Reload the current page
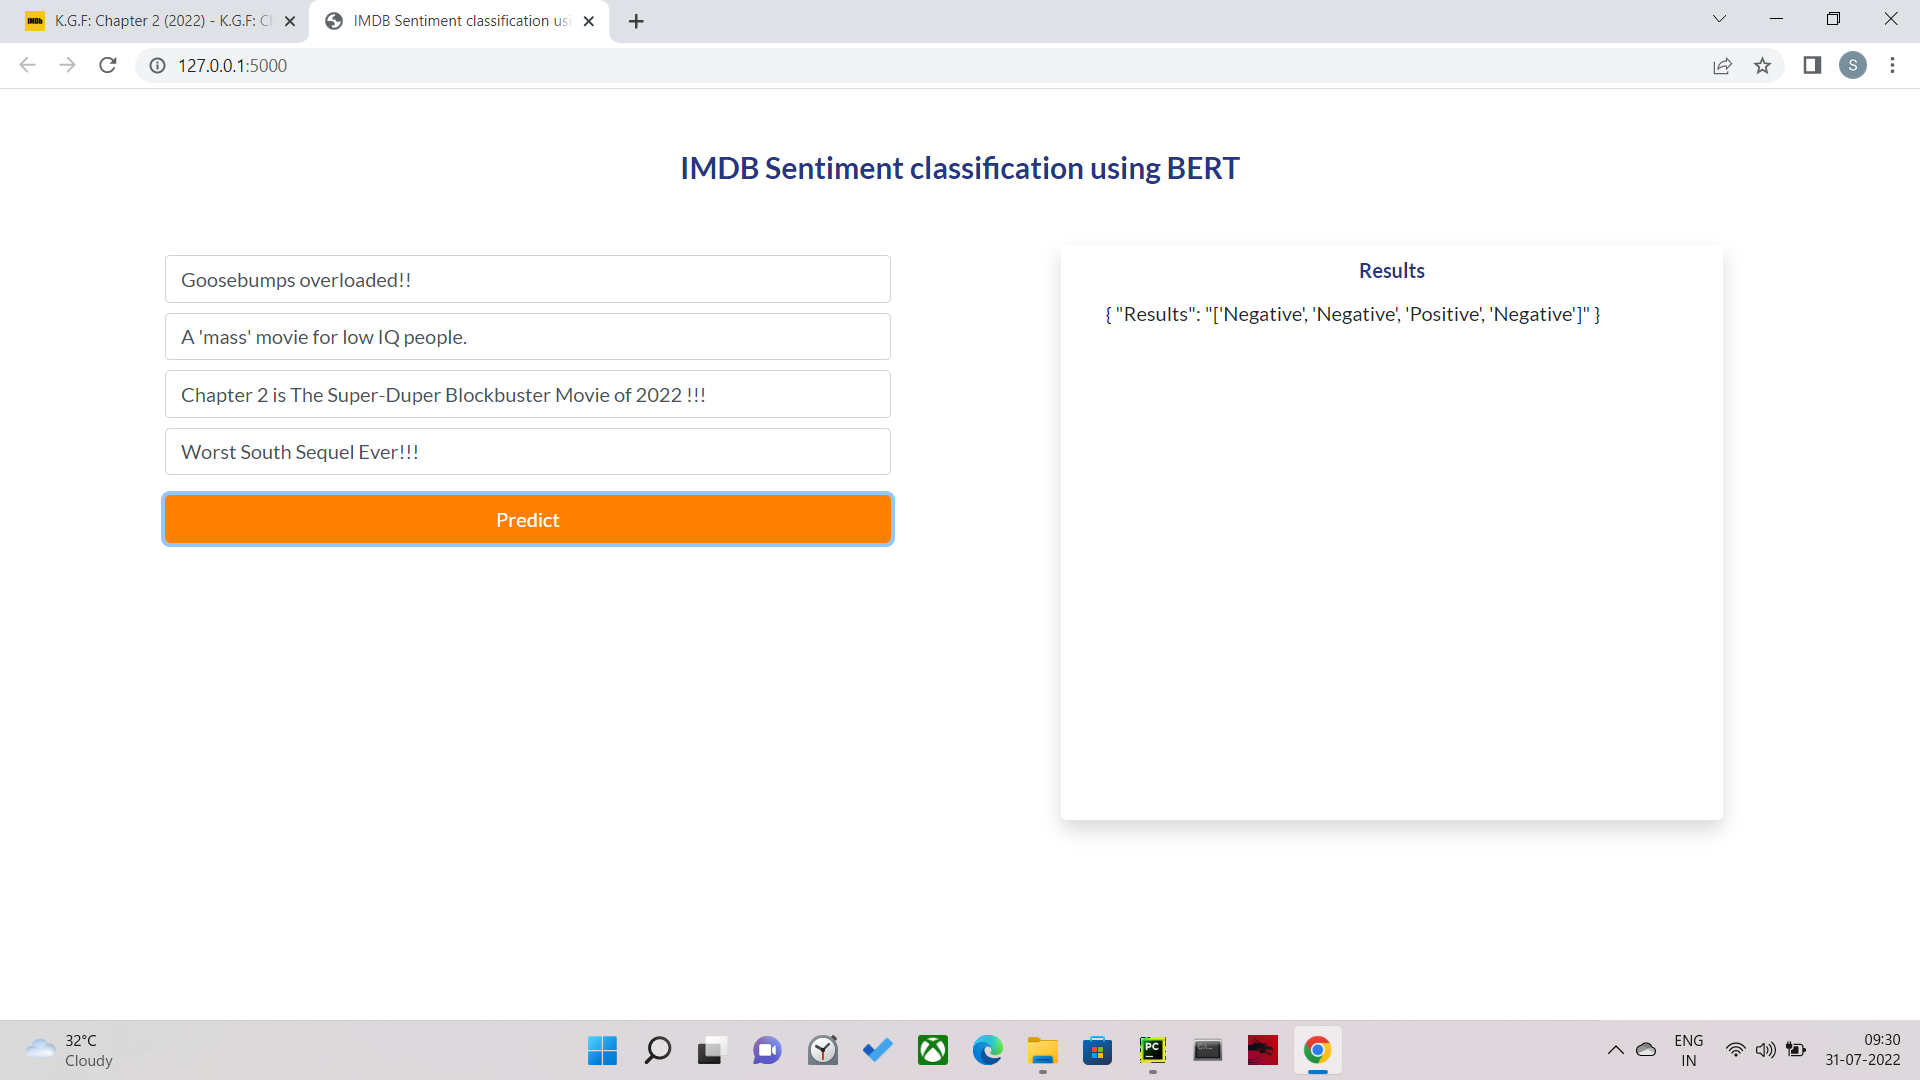 point(108,65)
